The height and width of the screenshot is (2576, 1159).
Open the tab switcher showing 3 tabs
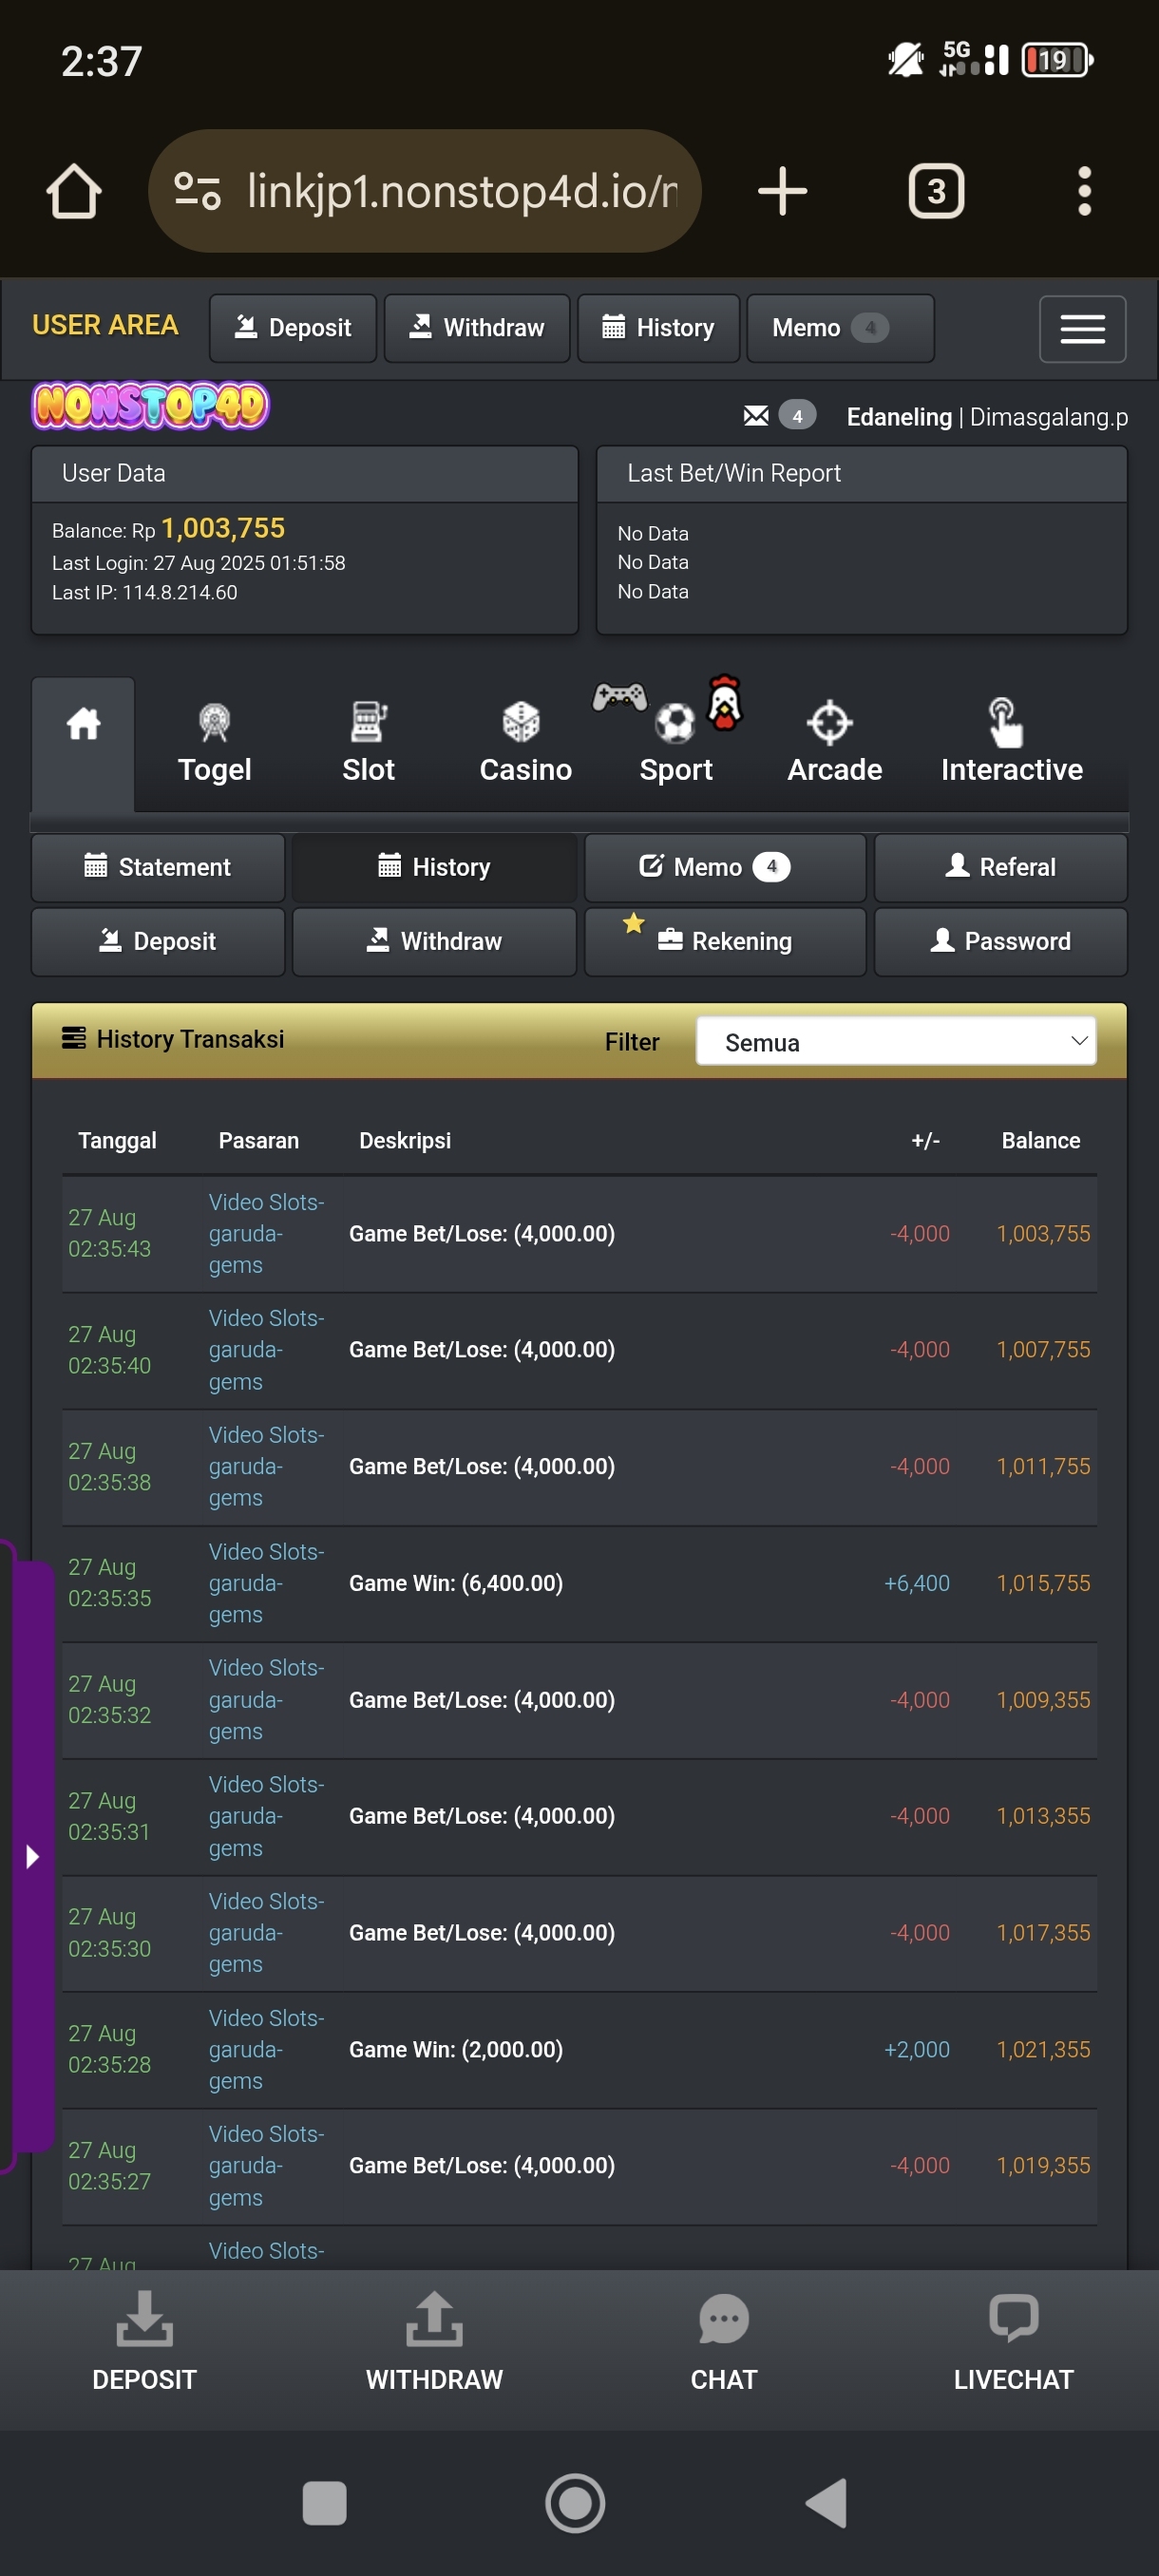point(935,191)
